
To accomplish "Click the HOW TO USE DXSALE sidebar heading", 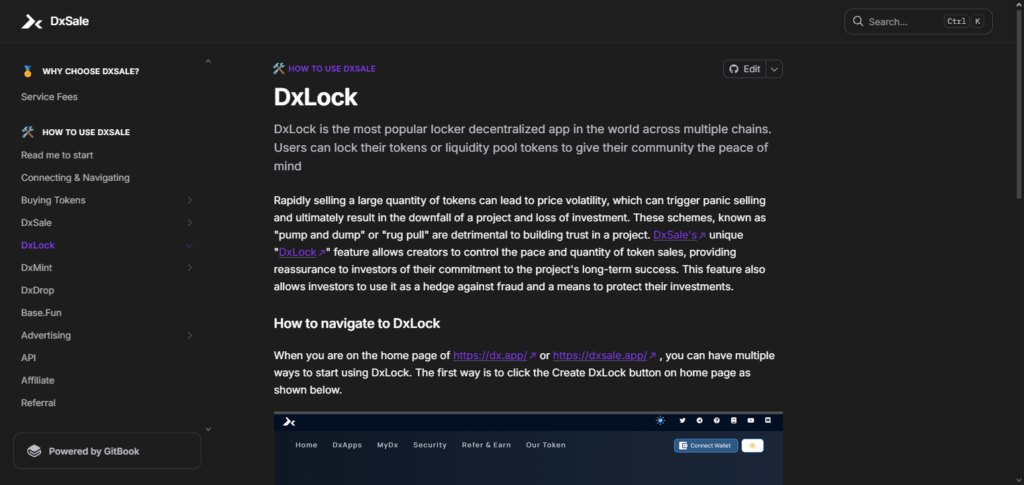I will point(86,133).
